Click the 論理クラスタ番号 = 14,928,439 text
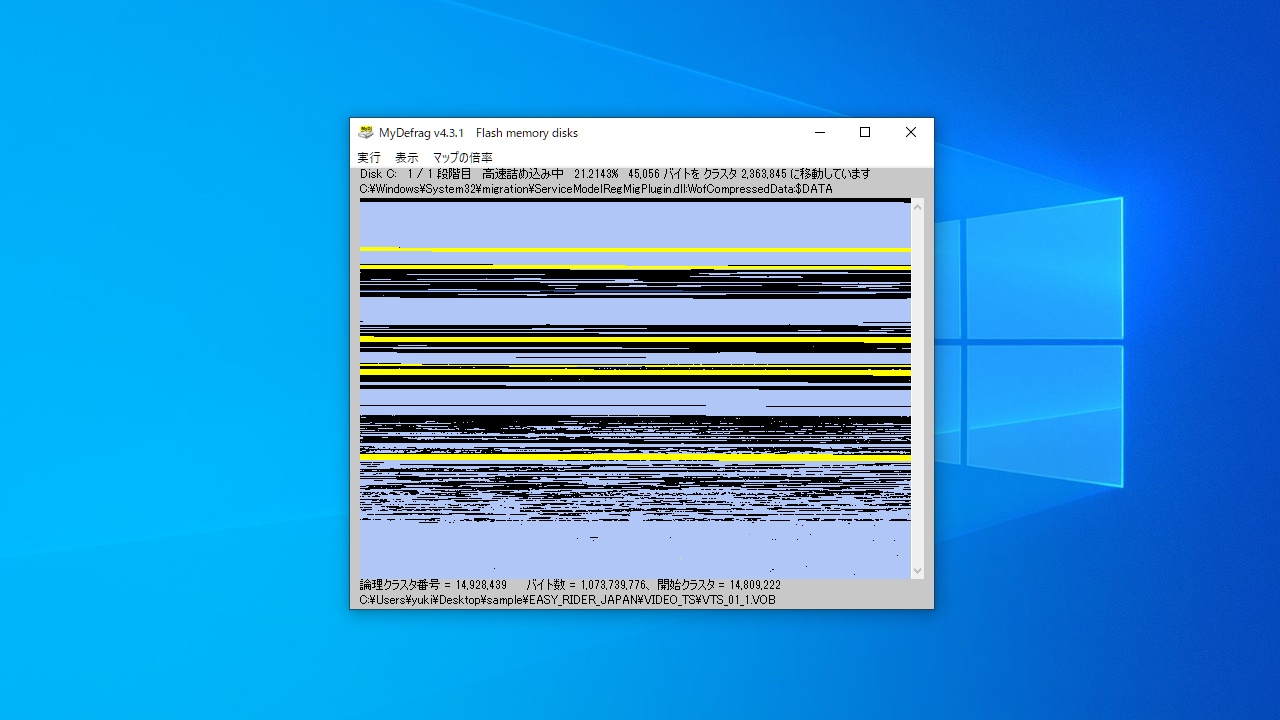This screenshot has height=720, width=1280. [433, 585]
